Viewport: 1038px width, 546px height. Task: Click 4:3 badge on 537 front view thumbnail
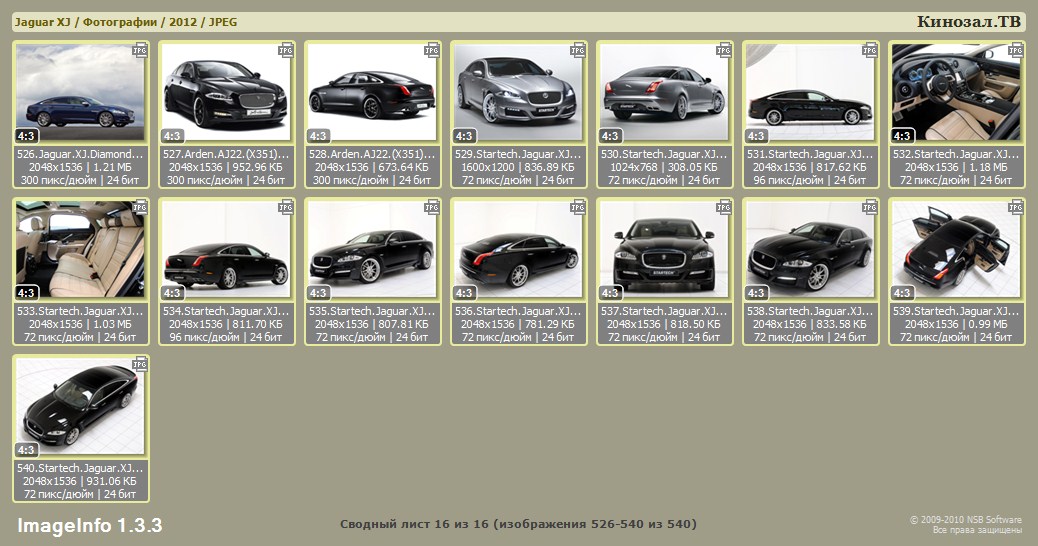611,293
